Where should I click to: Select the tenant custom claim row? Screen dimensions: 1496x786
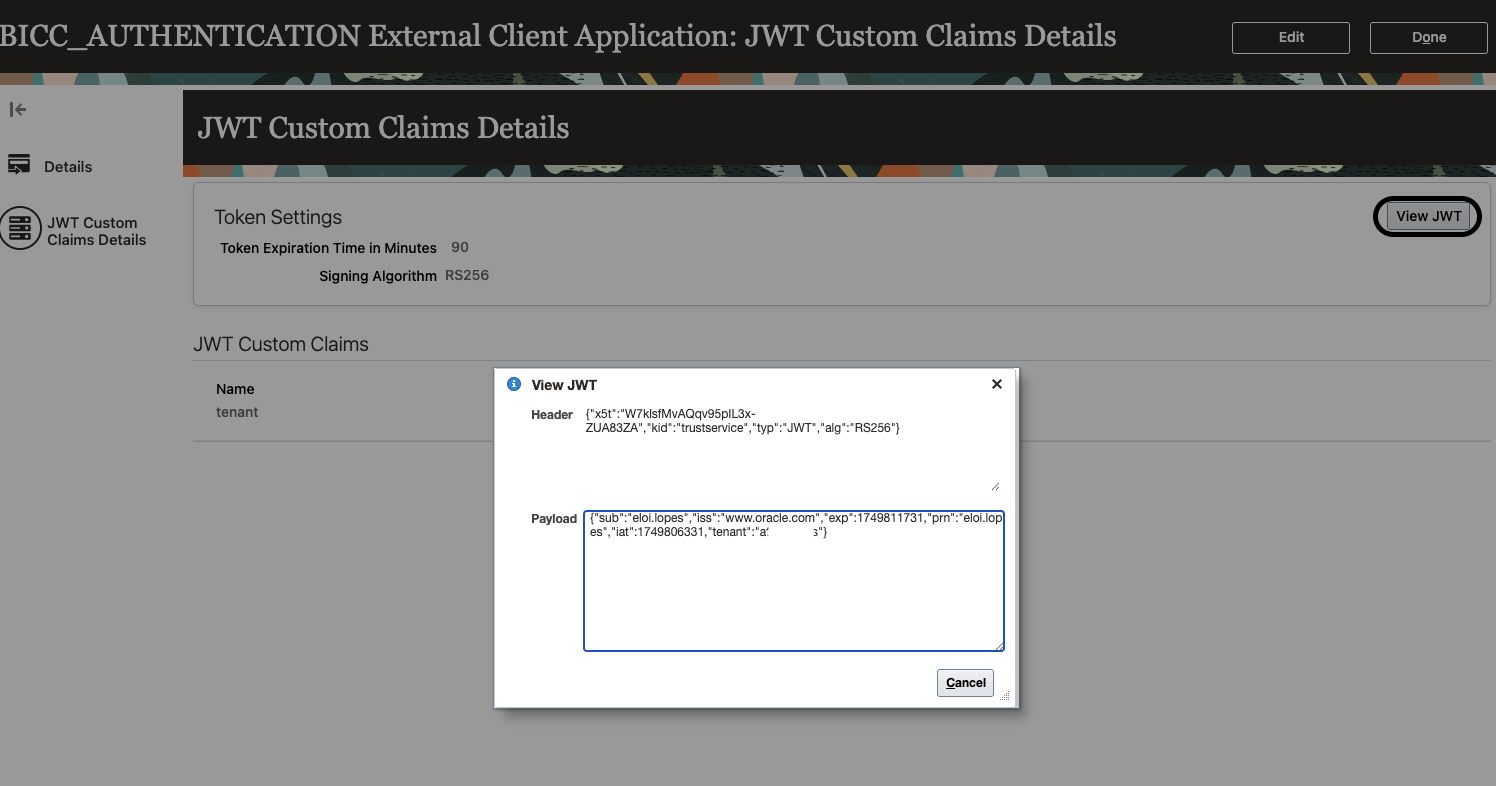coord(238,412)
